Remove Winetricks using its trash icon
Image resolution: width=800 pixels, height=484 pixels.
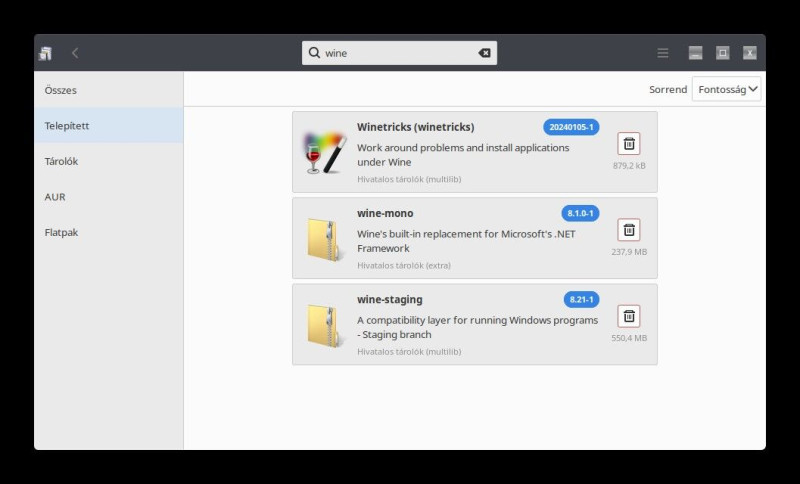coord(629,144)
